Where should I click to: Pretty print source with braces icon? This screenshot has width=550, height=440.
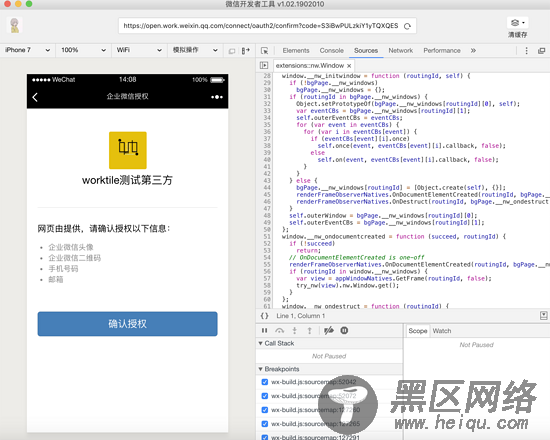(x=264, y=315)
